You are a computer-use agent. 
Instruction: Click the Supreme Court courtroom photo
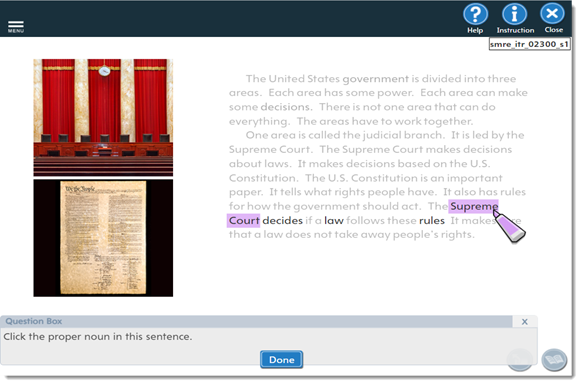[103, 118]
